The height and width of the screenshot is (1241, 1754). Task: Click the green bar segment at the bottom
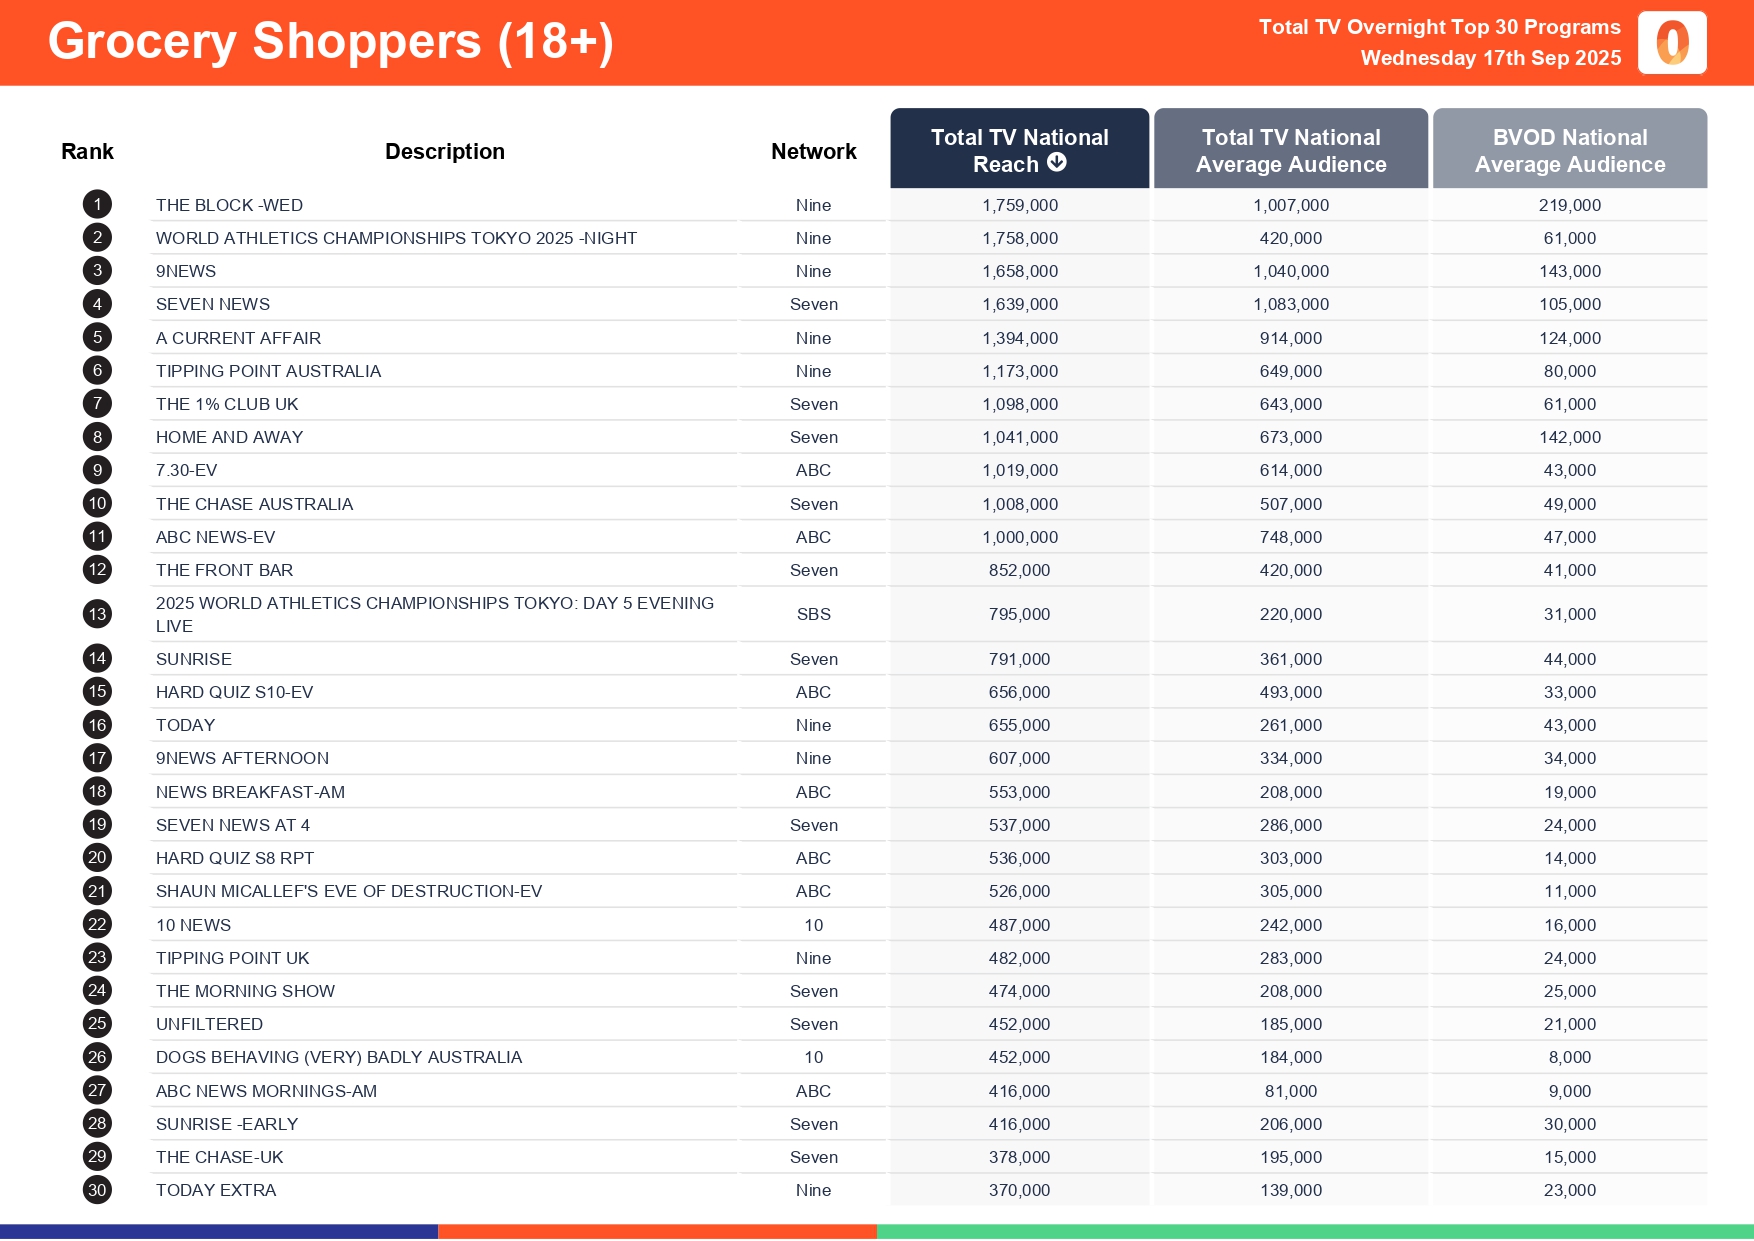coord(1314,1232)
